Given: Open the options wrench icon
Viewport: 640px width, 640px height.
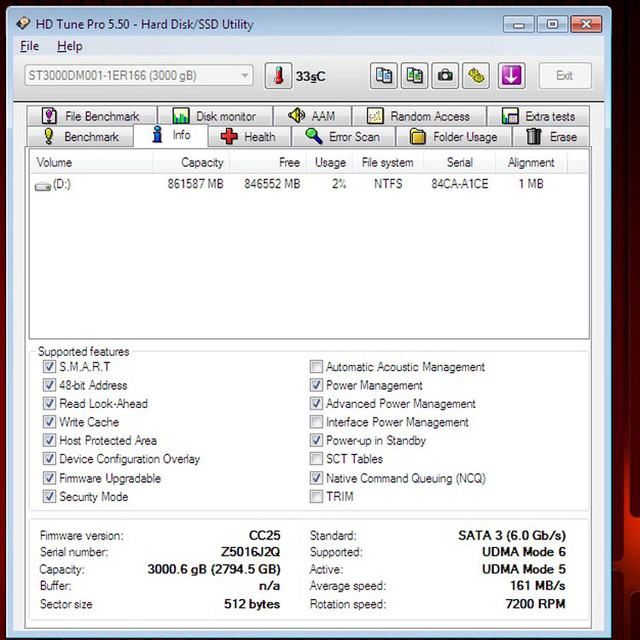Looking at the screenshot, I should [476, 76].
